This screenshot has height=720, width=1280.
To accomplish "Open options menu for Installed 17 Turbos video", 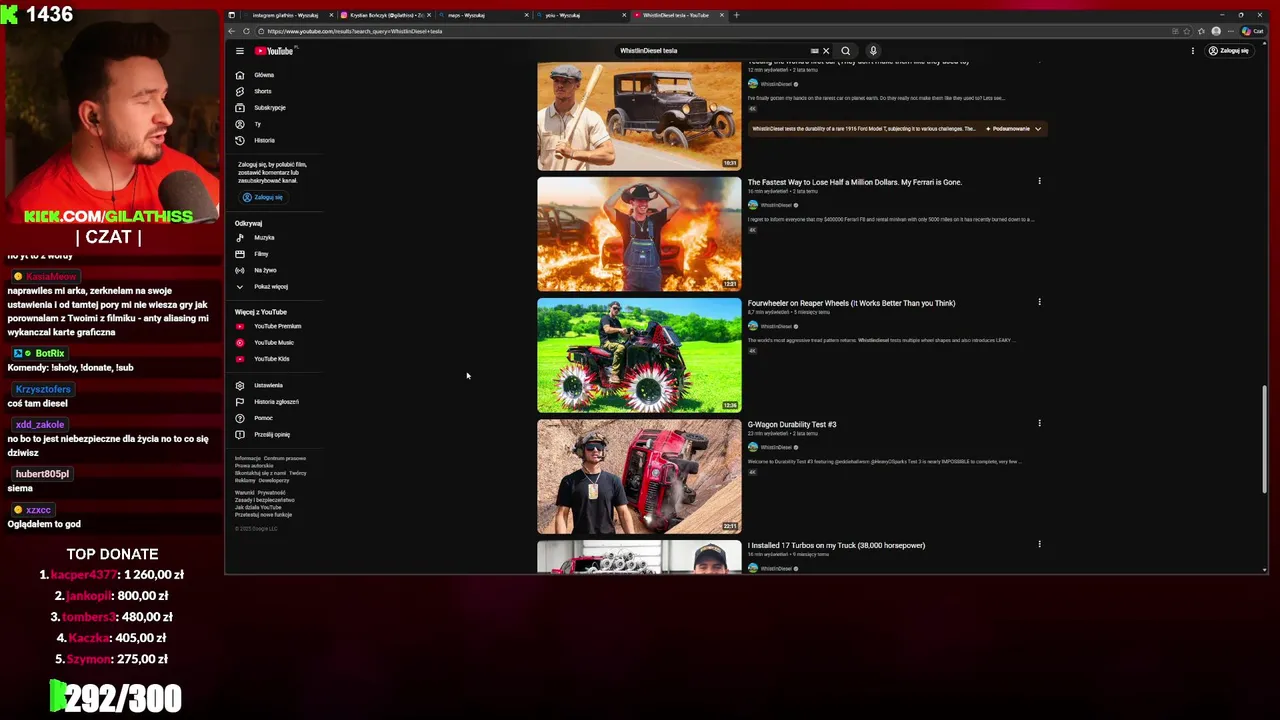I will click(x=1039, y=544).
